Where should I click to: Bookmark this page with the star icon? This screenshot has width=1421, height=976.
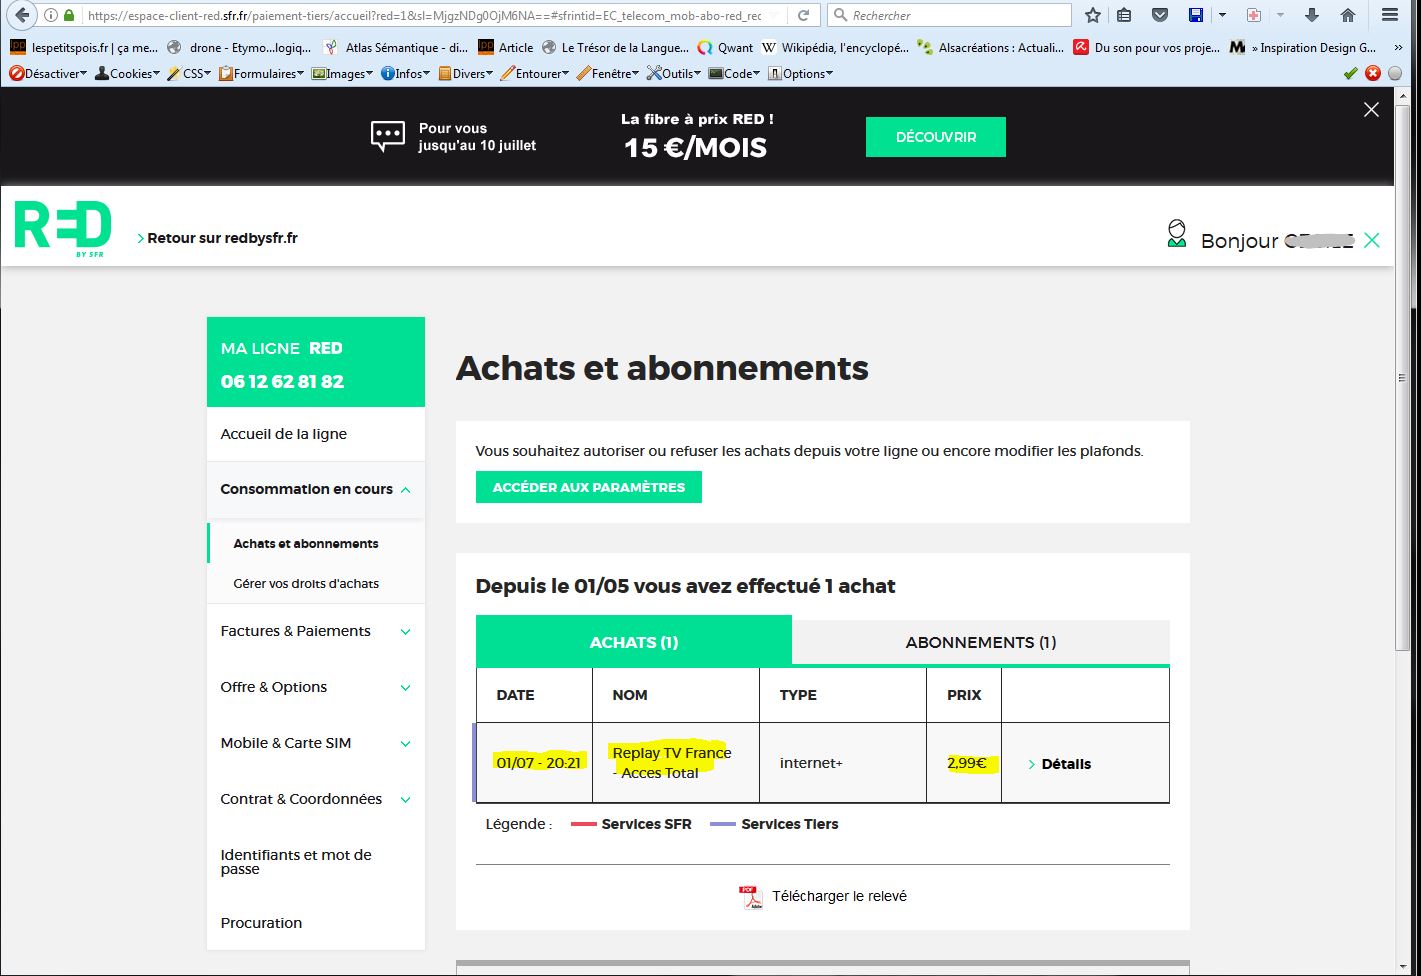coord(1093,15)
